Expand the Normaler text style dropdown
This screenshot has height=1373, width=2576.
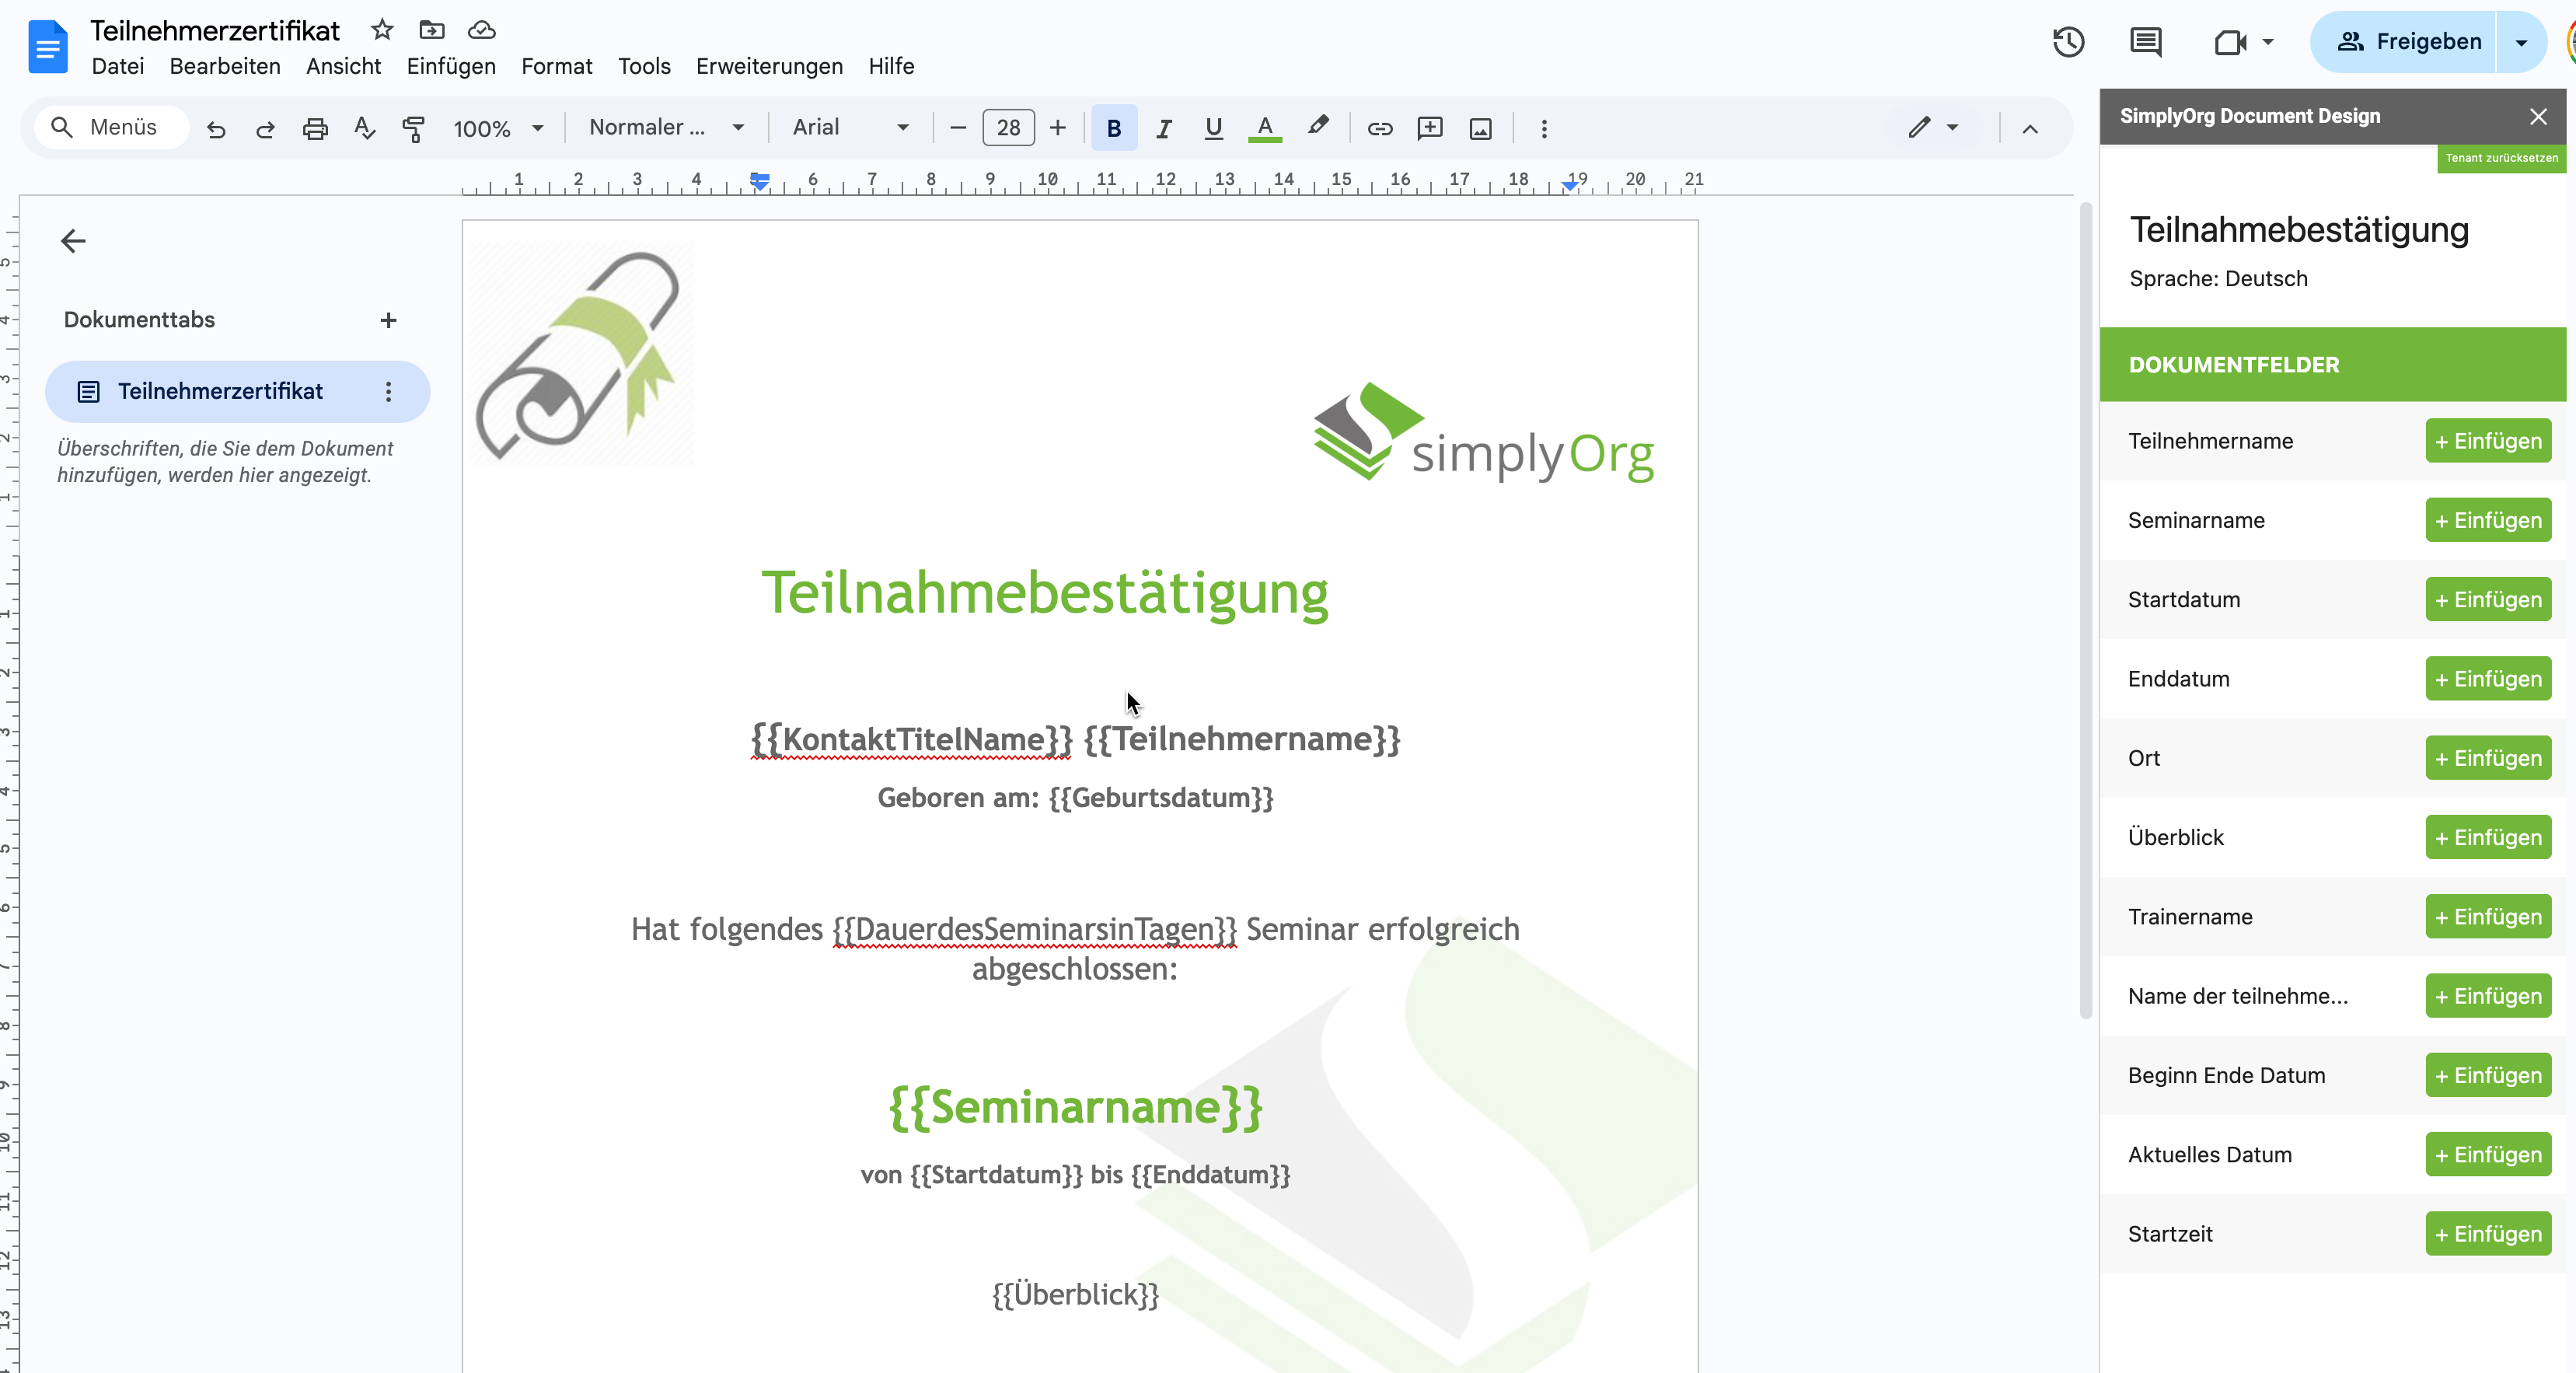[666, 127]
